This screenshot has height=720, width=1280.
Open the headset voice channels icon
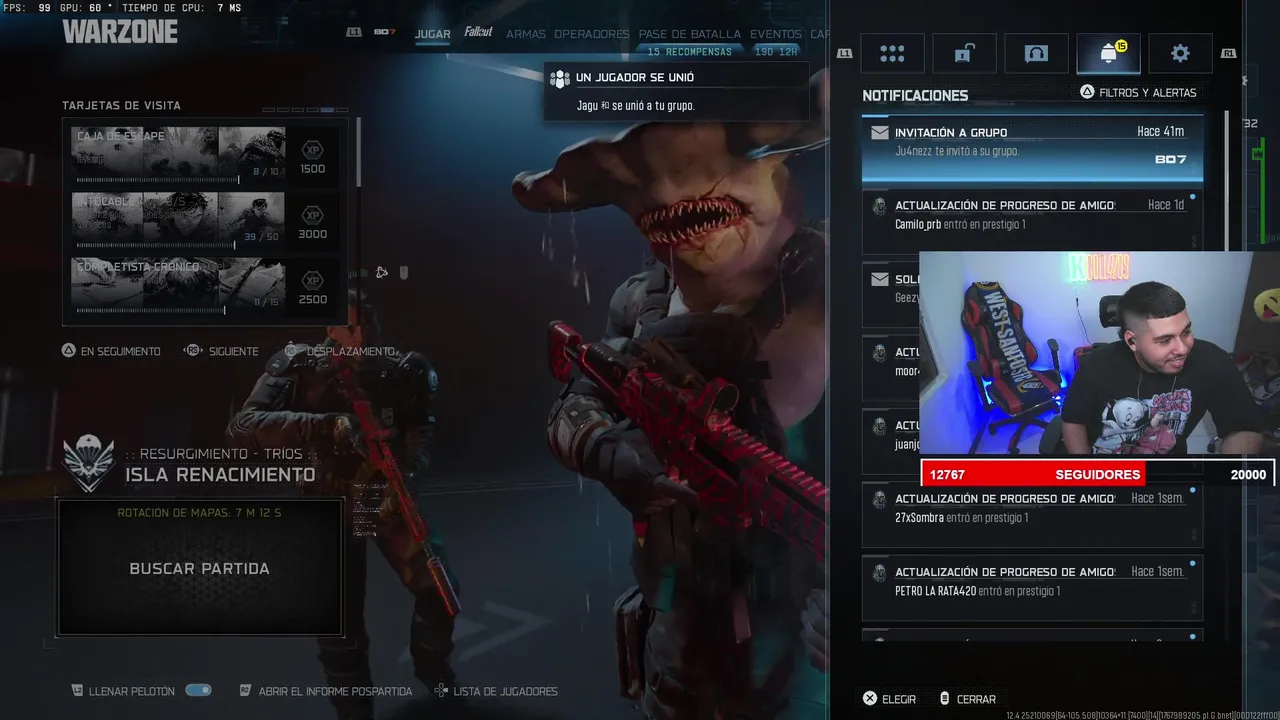1036,54
